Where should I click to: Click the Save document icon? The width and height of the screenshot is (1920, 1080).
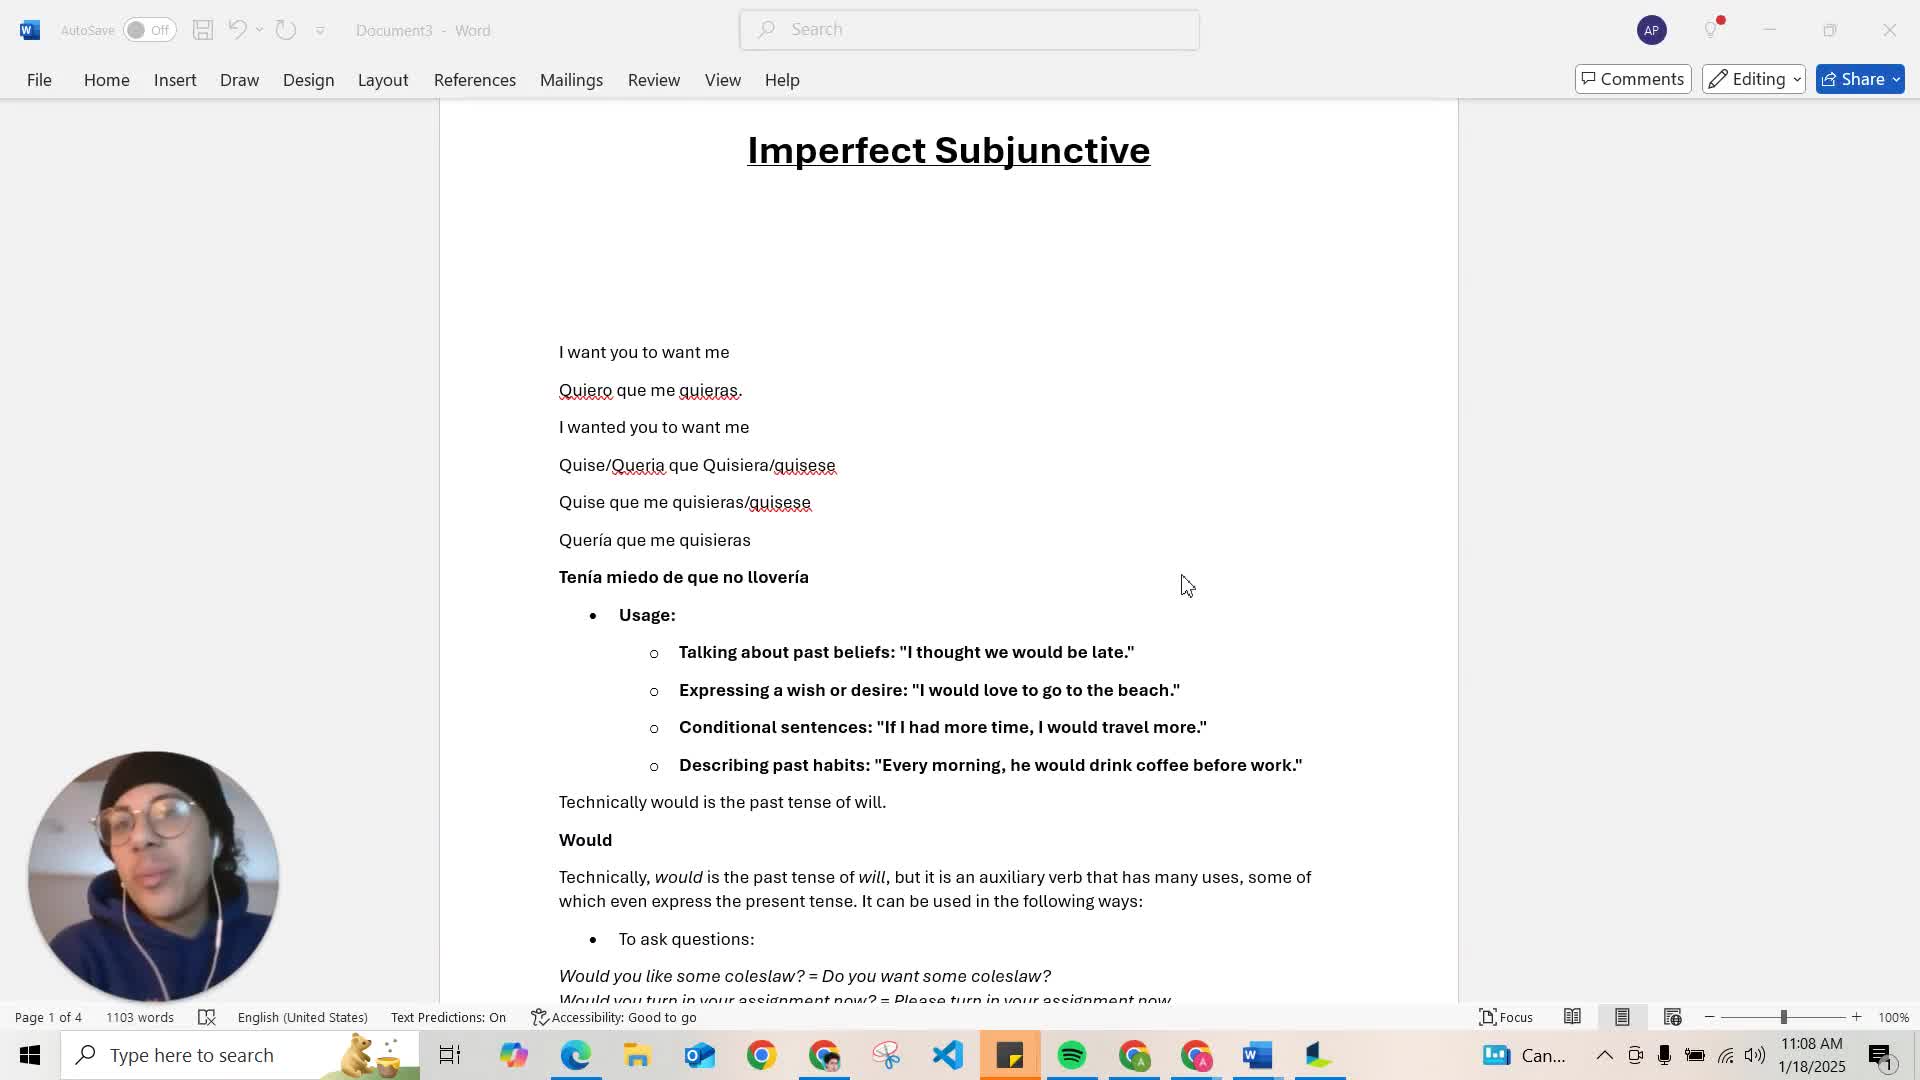tap(203, 29)
